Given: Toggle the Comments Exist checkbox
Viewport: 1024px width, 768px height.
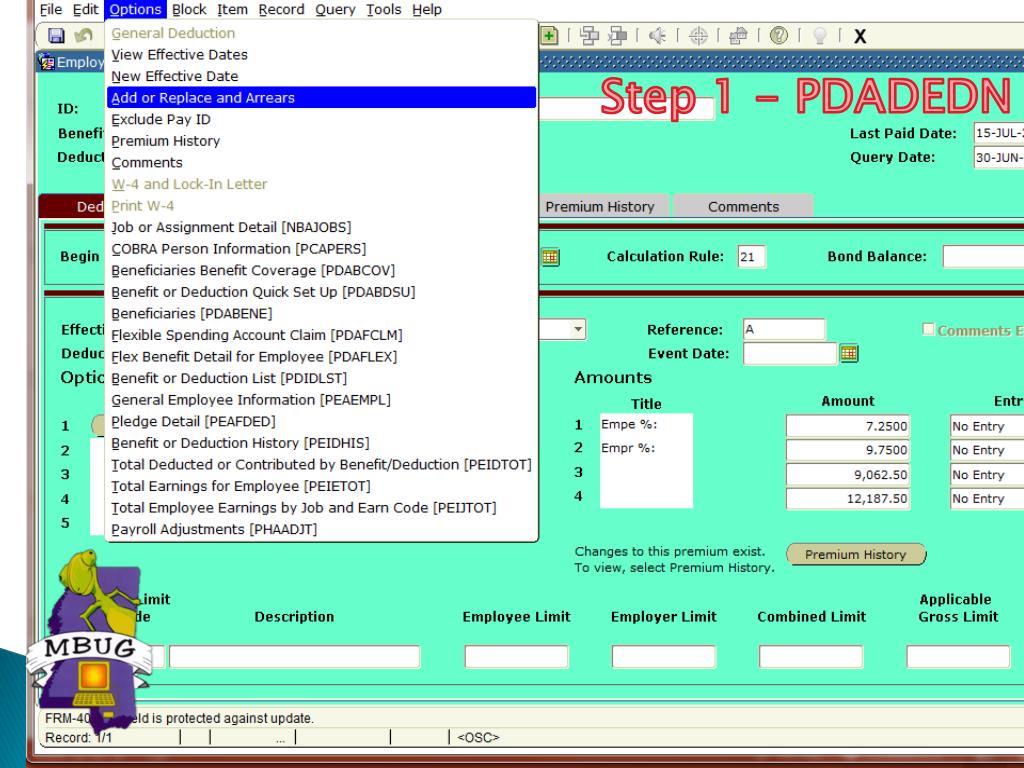Looking at the screenshot, I should pos(927,330).
